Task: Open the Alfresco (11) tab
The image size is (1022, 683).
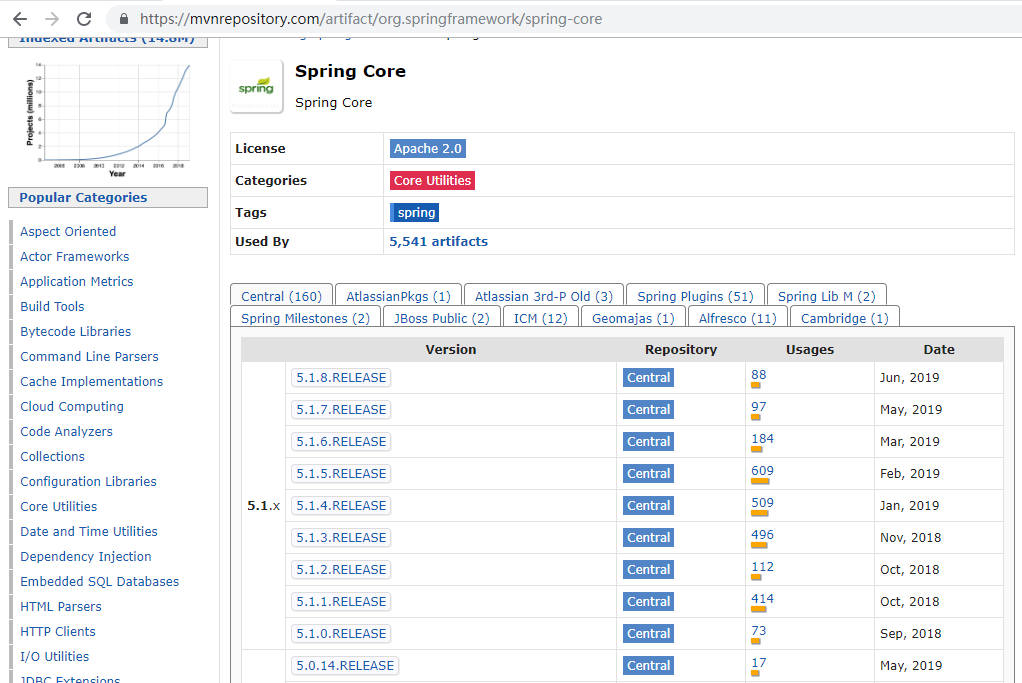Action: [x=738, y=319]
